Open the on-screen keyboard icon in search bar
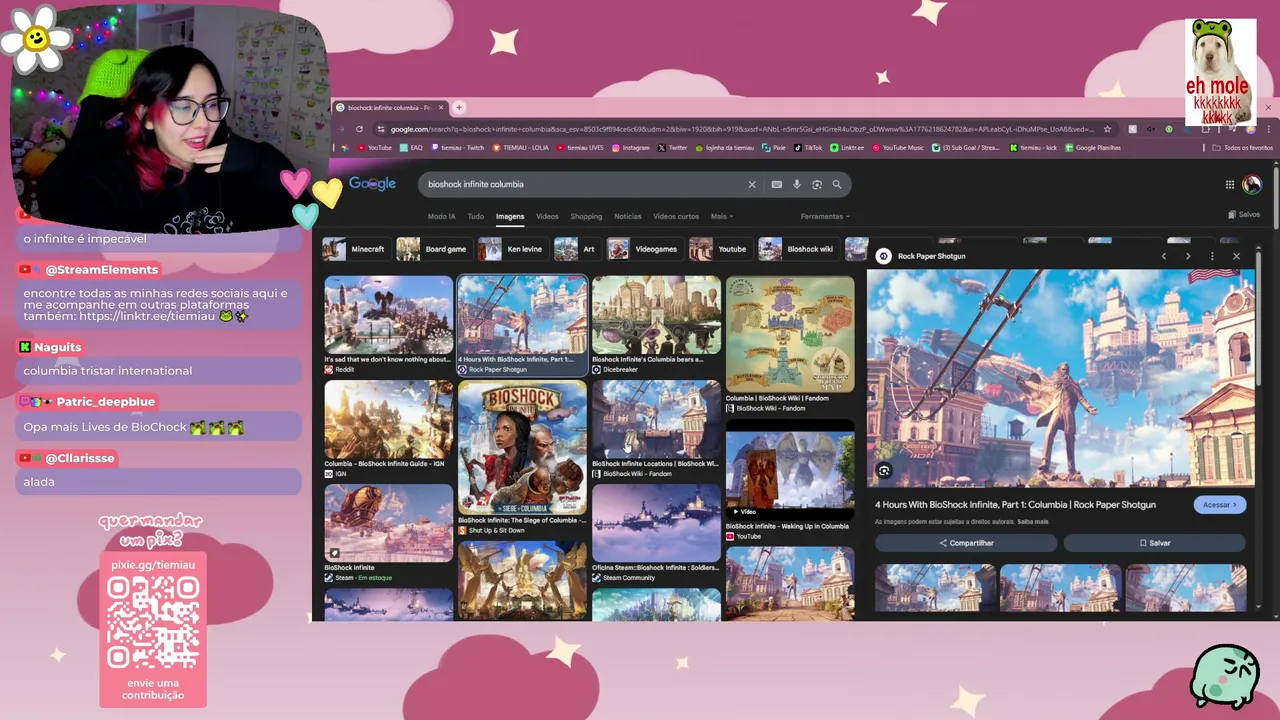Viewport: 1280px width, 720px height. coord(776,184)
